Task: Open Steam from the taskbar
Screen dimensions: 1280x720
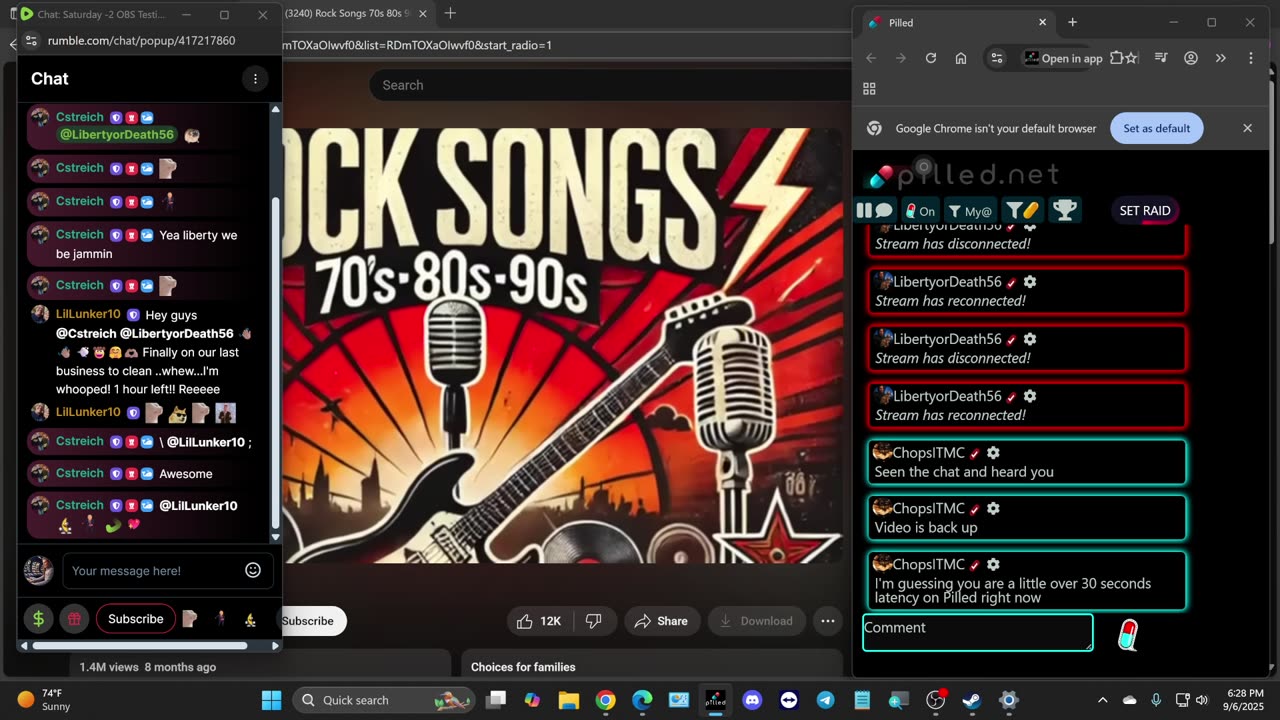Action: 972,700
